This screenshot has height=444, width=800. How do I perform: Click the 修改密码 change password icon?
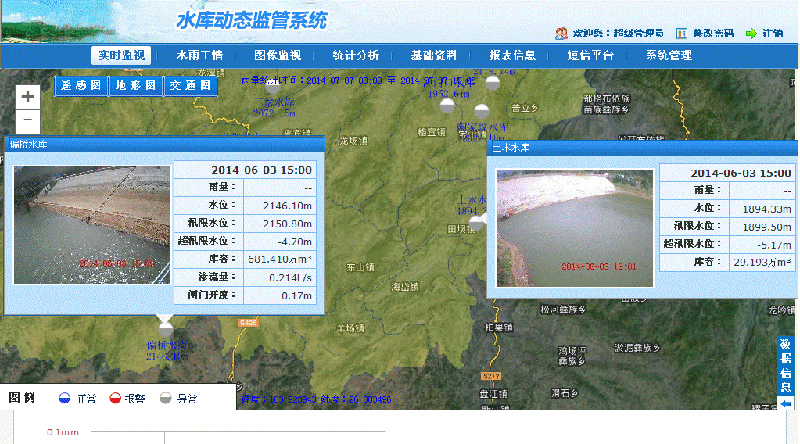[x=682, y=33]
